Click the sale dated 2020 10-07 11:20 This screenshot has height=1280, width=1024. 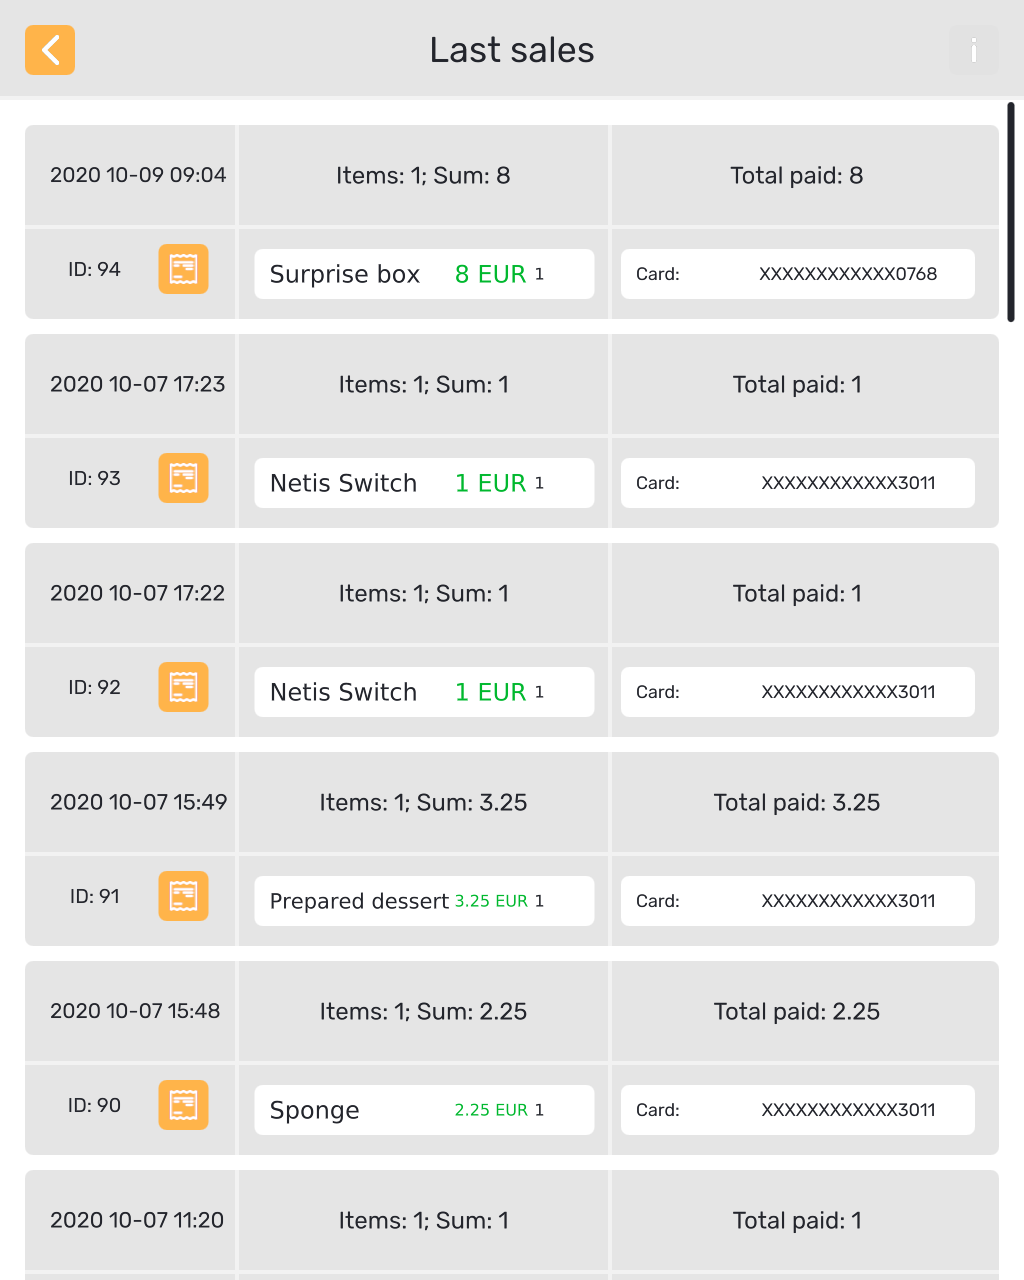138,1220
